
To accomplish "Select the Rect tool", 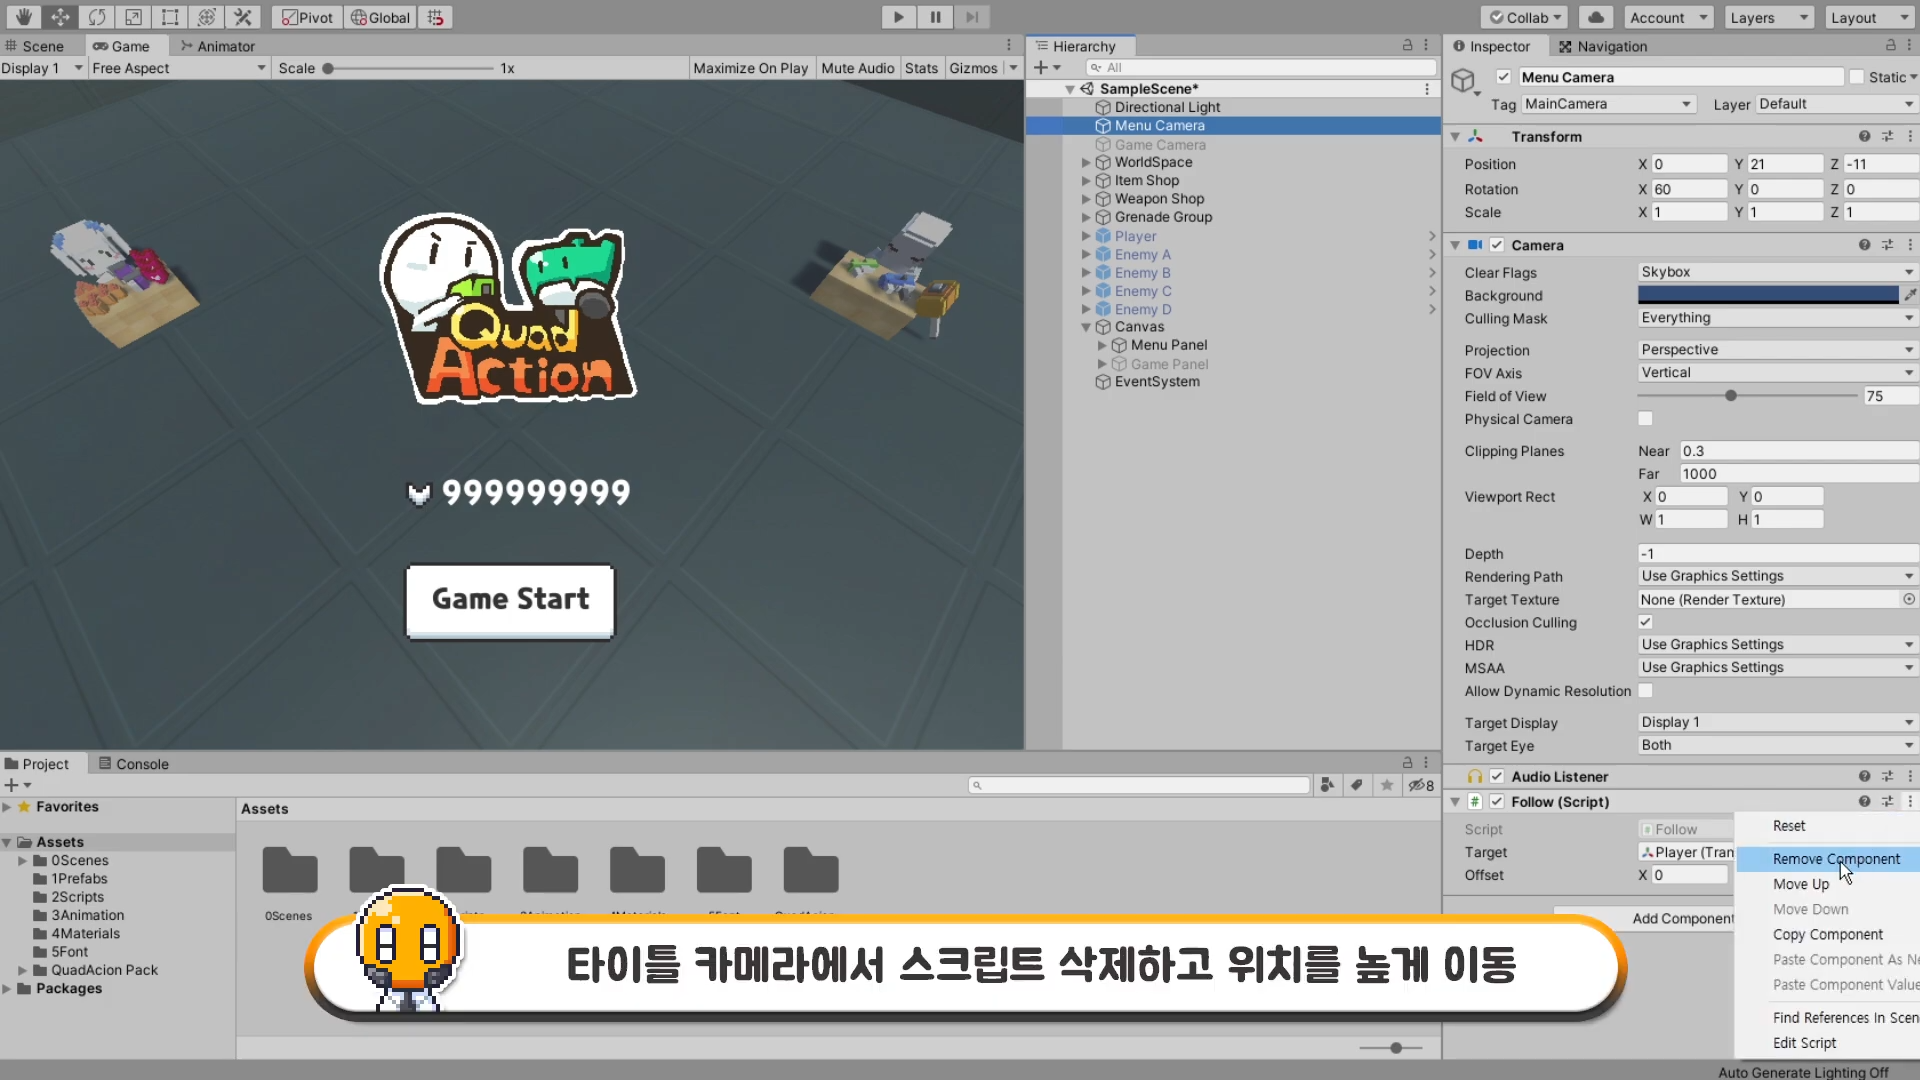I will [x=170, y=17].
